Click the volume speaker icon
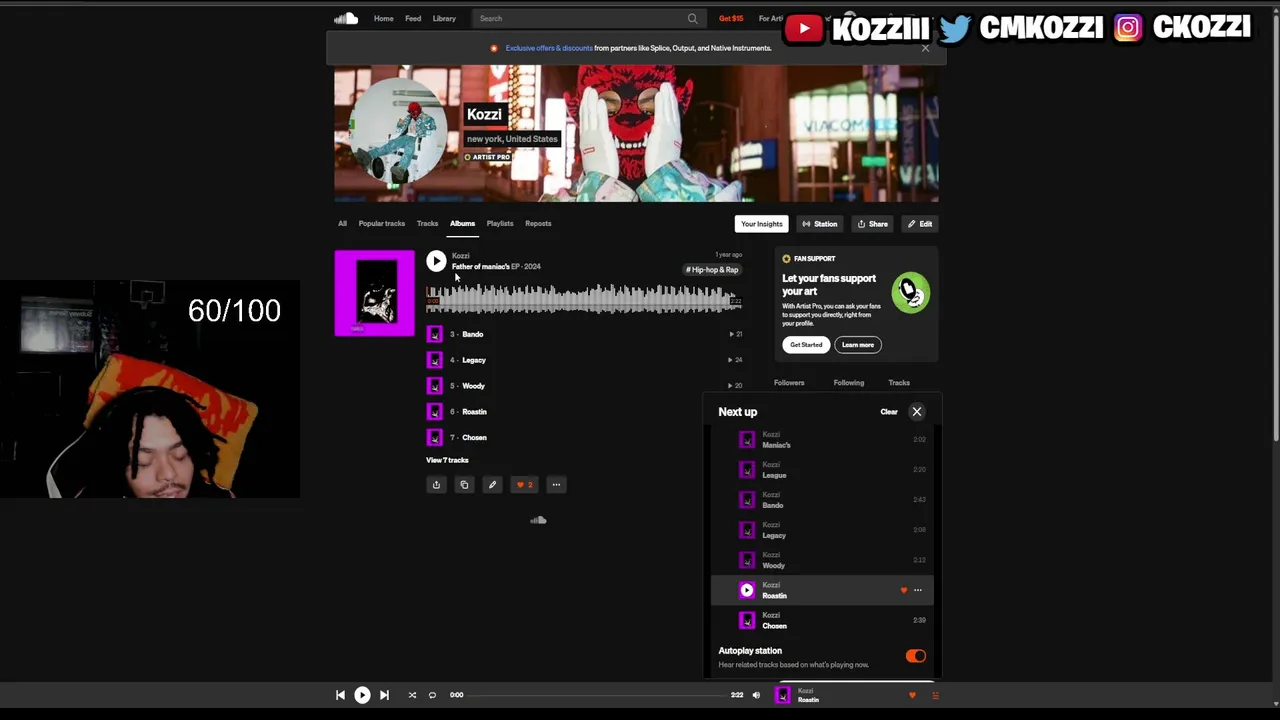1280x720 pixels. coord(756,695)
